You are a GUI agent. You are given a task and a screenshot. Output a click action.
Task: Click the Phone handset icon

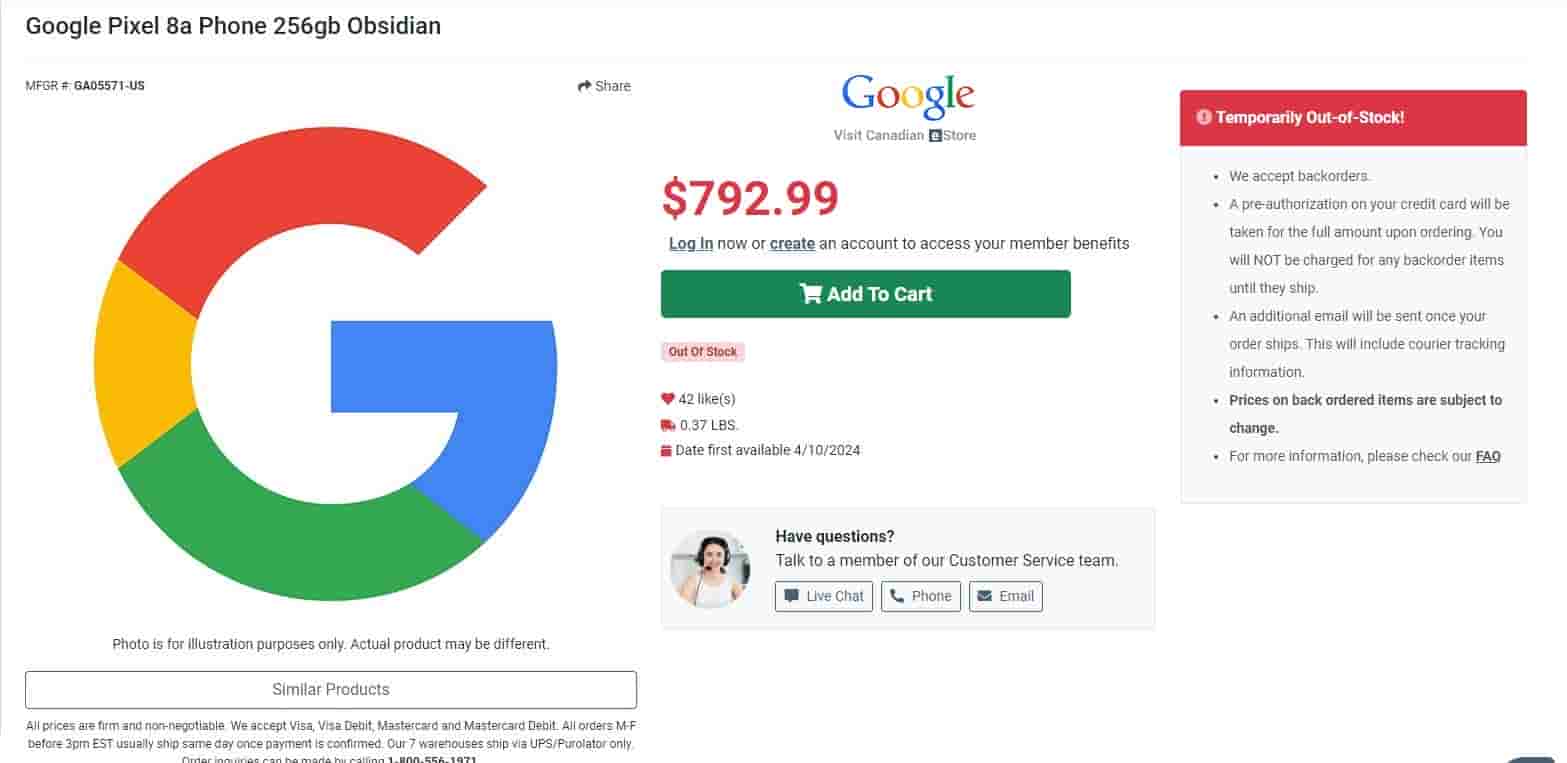[897, 596]
